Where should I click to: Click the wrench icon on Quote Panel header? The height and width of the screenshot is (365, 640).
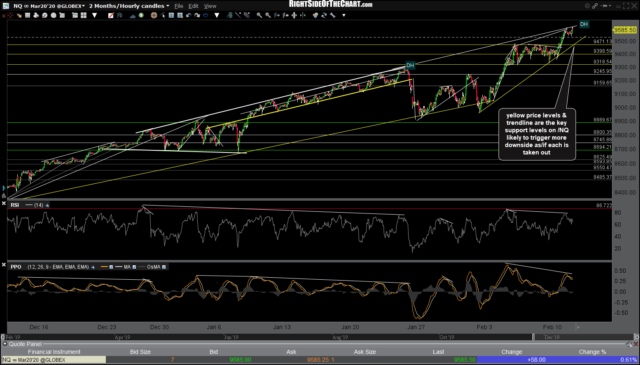(x=629, y=344)
